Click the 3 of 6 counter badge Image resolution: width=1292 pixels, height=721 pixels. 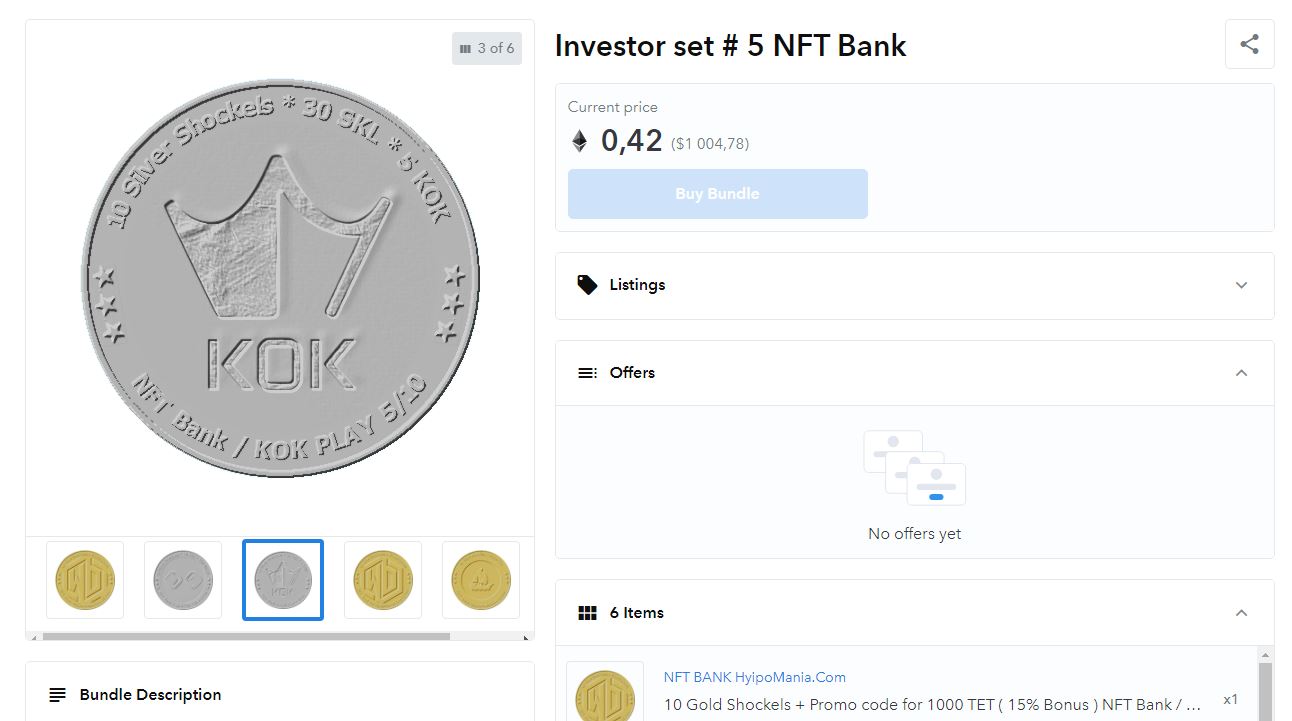(487, 48)
